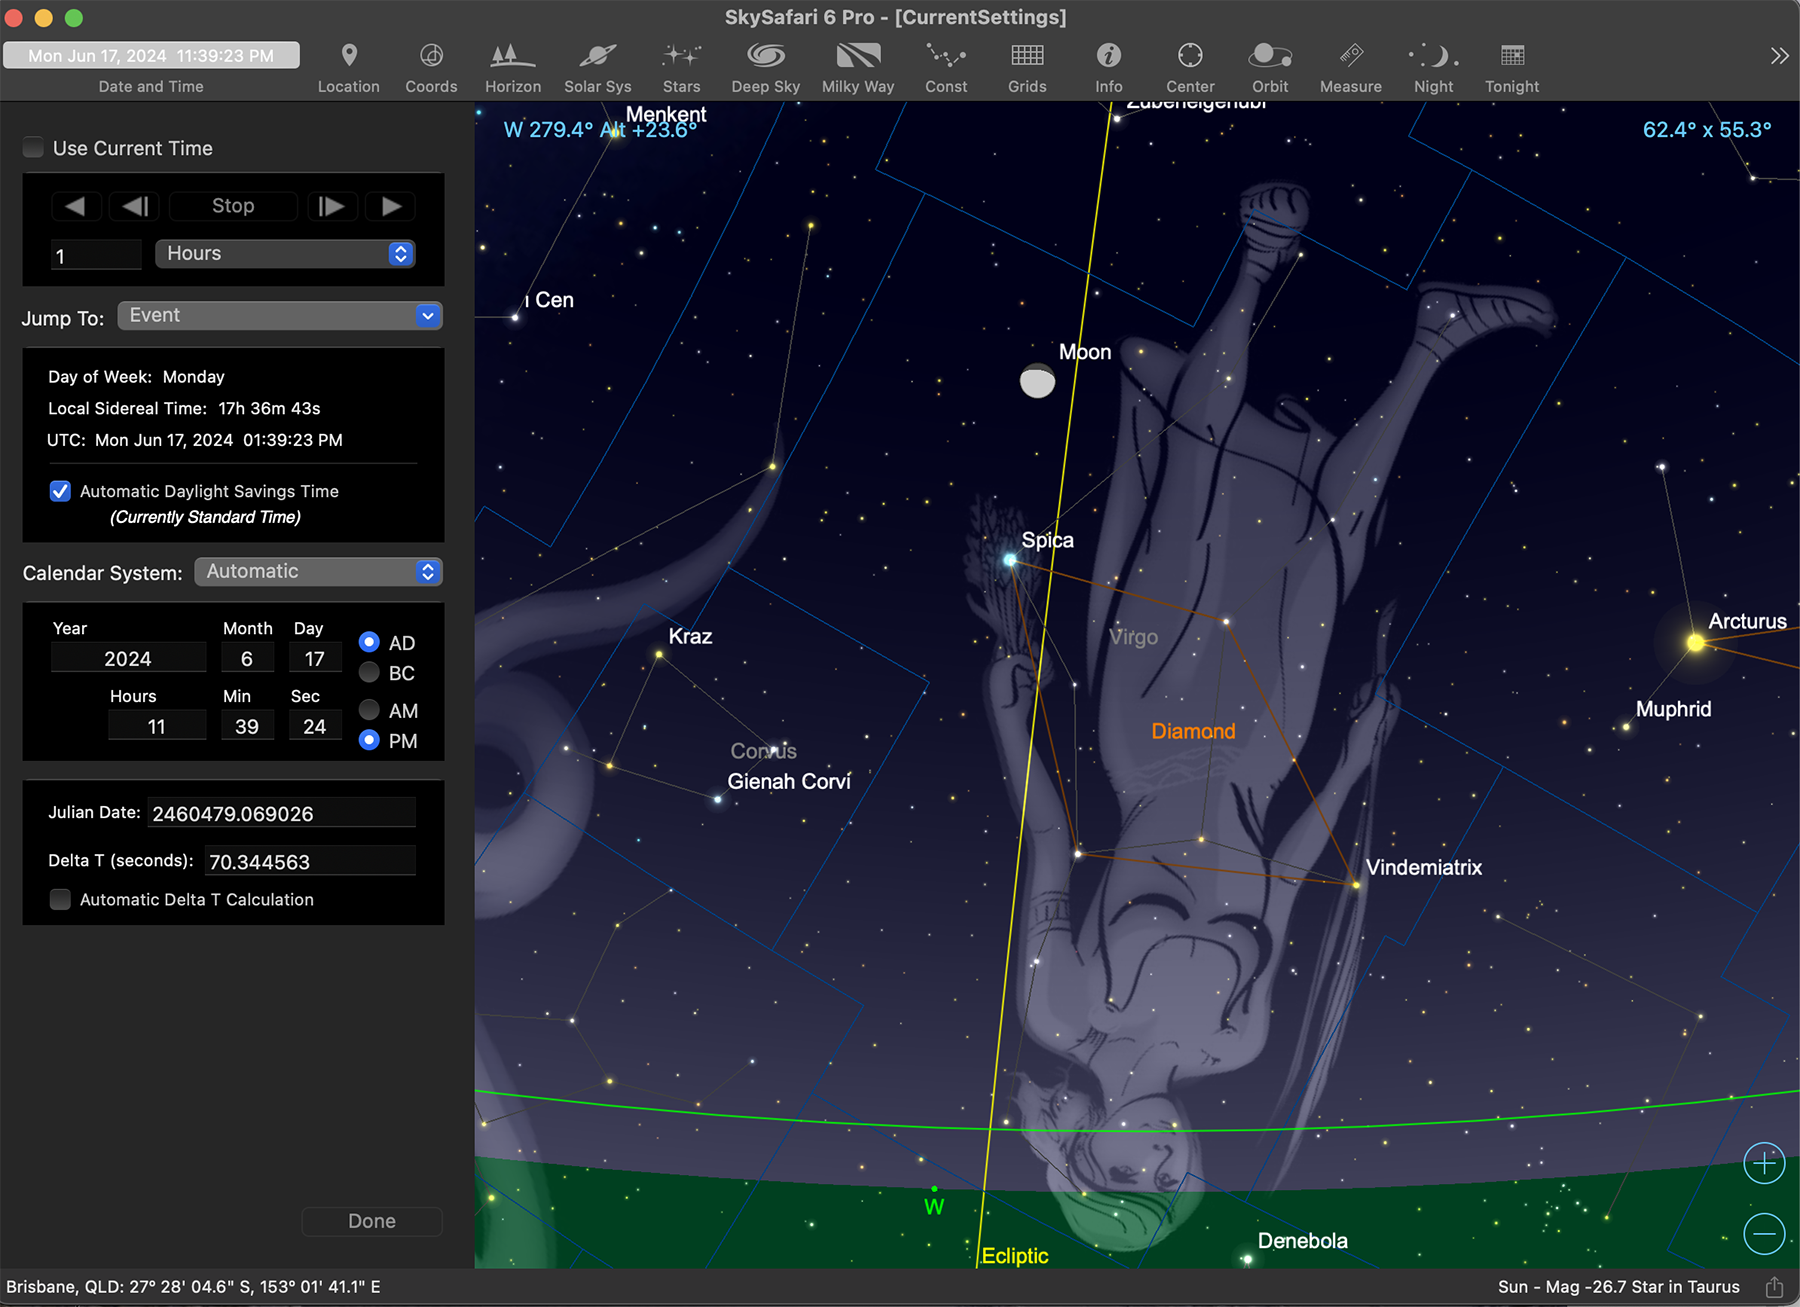Click the Date and Time display button
The height and width of the screenshot is (1307, 1800).
(x=151, y=55)
